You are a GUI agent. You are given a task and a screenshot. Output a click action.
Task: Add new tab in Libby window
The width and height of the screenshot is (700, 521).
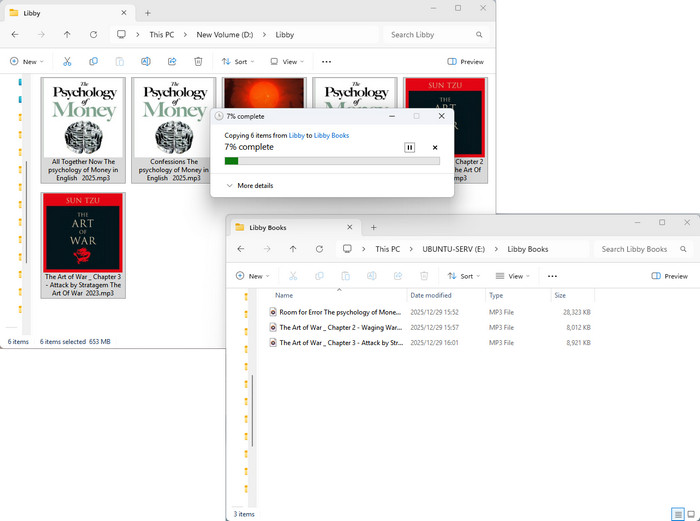pos(148,13)
